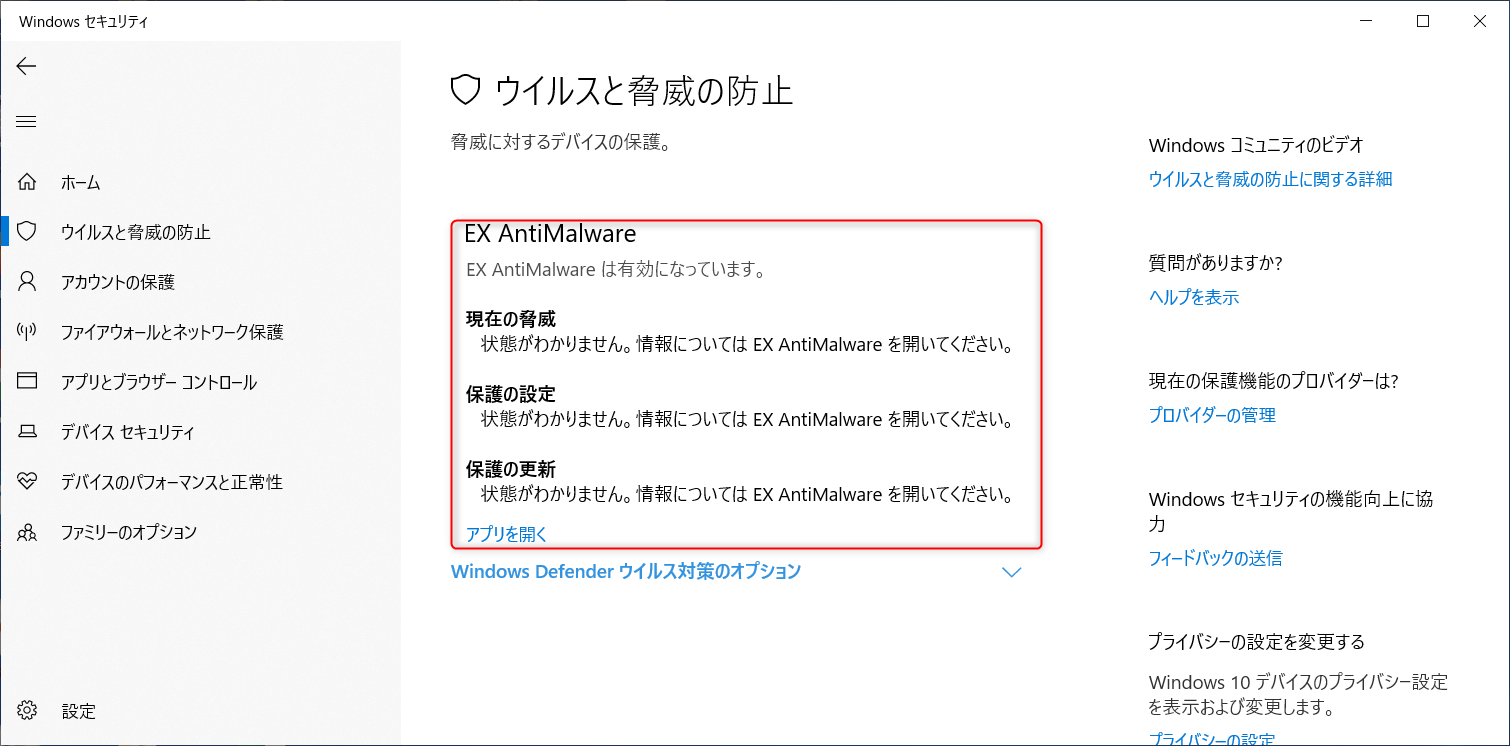Click 'EX AntiMalware は有効になっています。' status text
1510x746 pixels.
pyautogui.click(x=616, y=270)
